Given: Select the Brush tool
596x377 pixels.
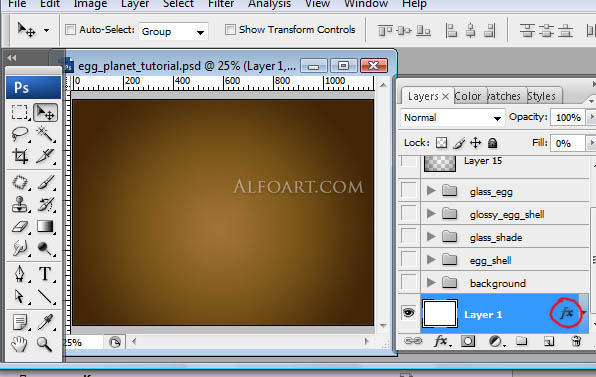Looking at the screenshot, I should click(x=46, y=183).
